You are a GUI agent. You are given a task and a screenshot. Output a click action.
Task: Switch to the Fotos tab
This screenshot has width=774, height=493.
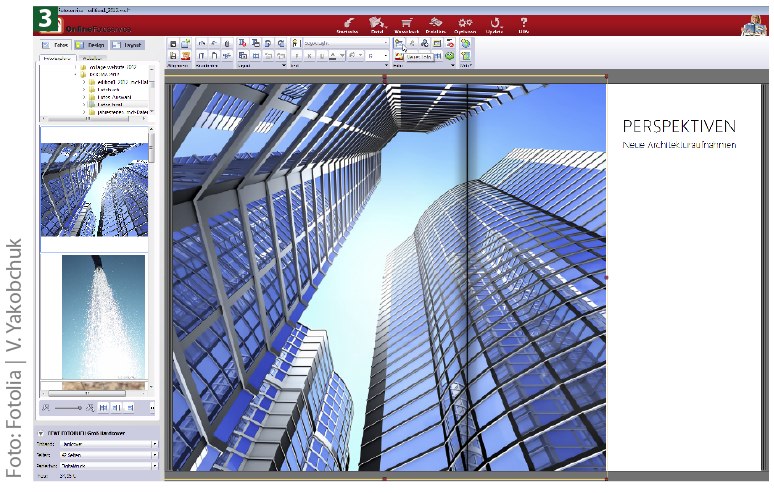tap(55, 45)
